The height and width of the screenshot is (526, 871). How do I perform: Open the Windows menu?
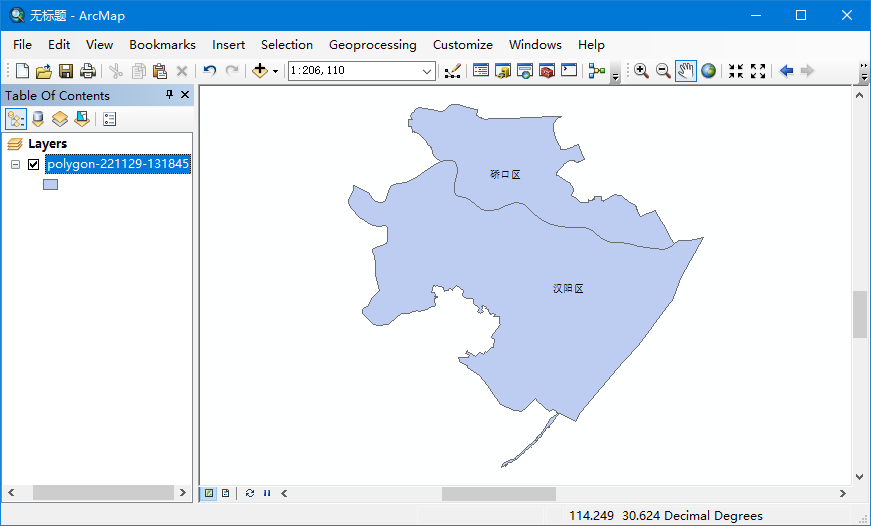[x=535, y=44]
